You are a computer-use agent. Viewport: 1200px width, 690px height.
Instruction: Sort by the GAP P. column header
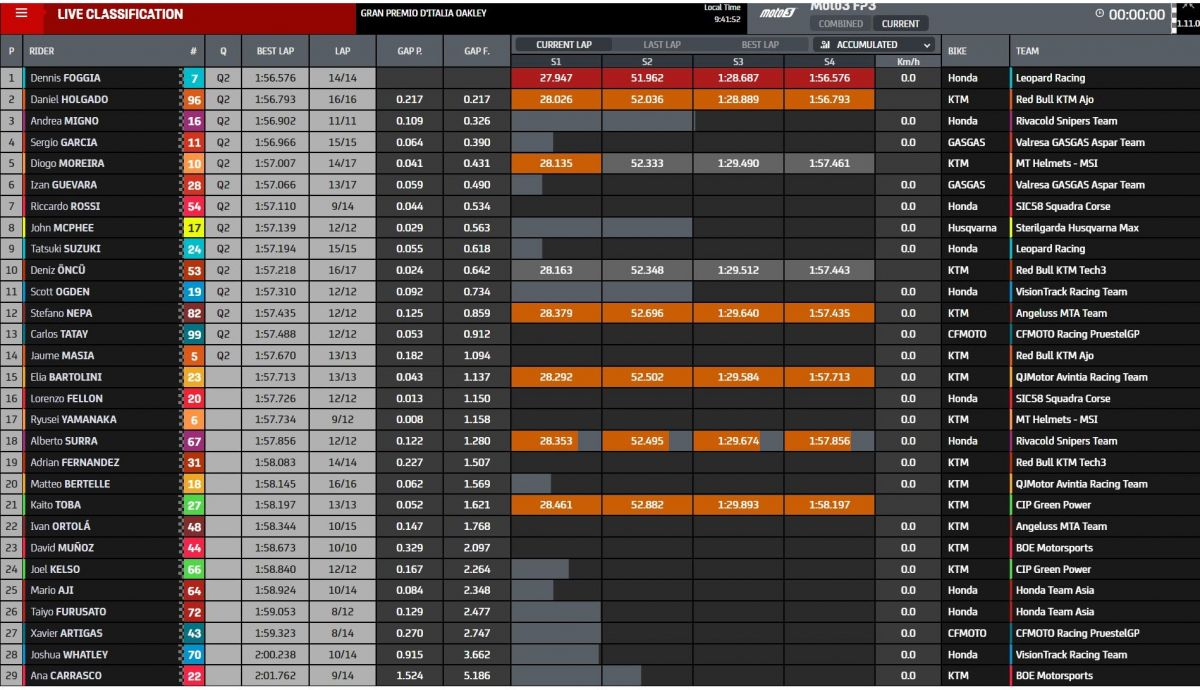[x=410, y=51]
